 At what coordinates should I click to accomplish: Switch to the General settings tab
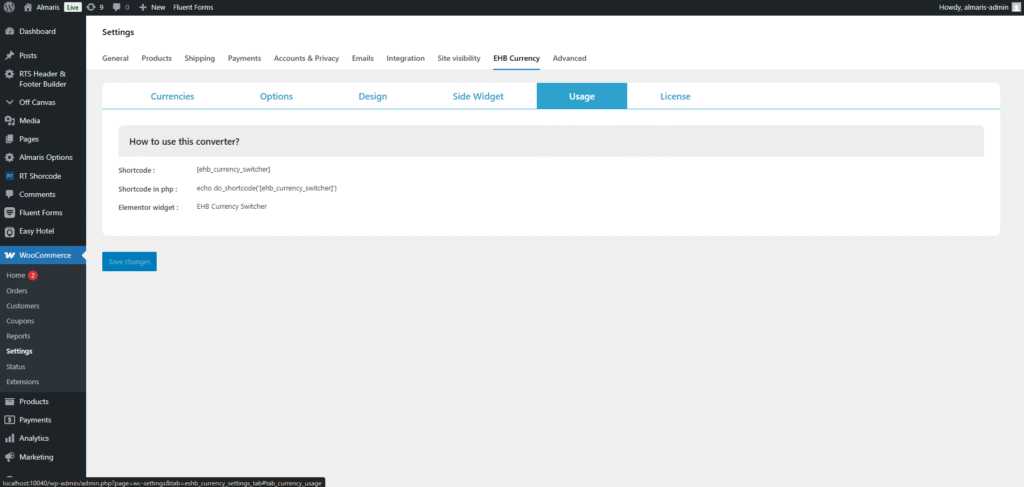115,58
